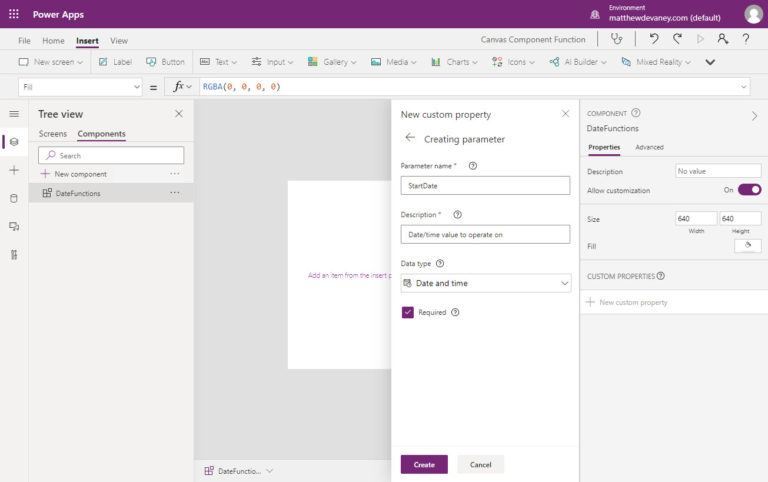Open the Advanced tab in component pane
The width and height of the screenshot is (768, 482).
[649, 147]
